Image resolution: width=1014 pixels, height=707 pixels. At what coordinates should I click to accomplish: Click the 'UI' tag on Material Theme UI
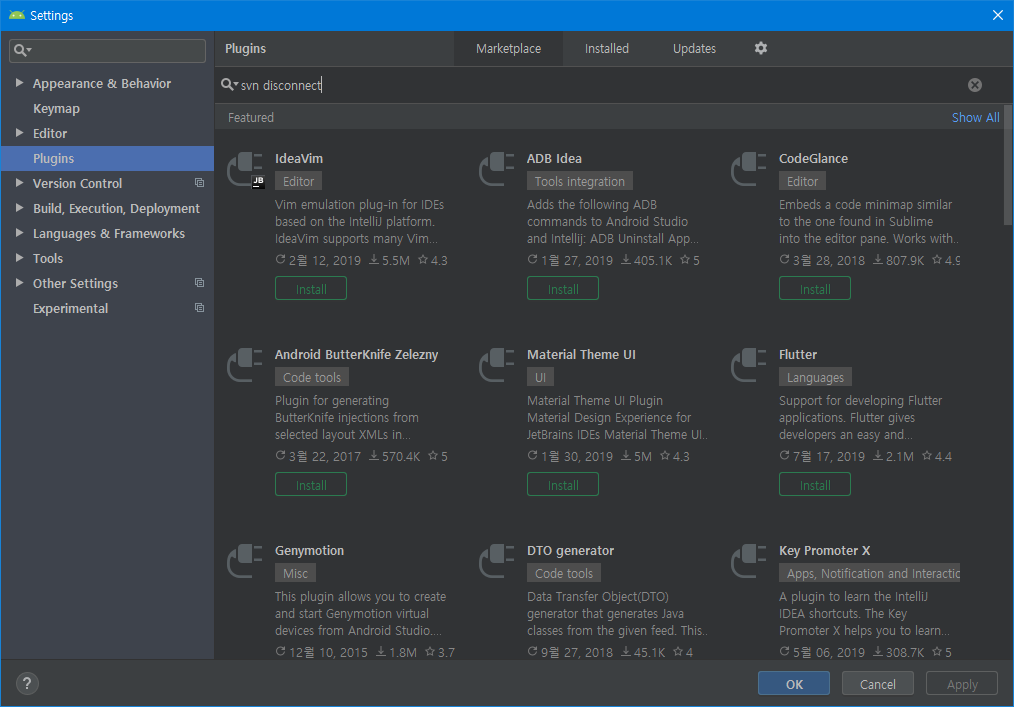540,377
